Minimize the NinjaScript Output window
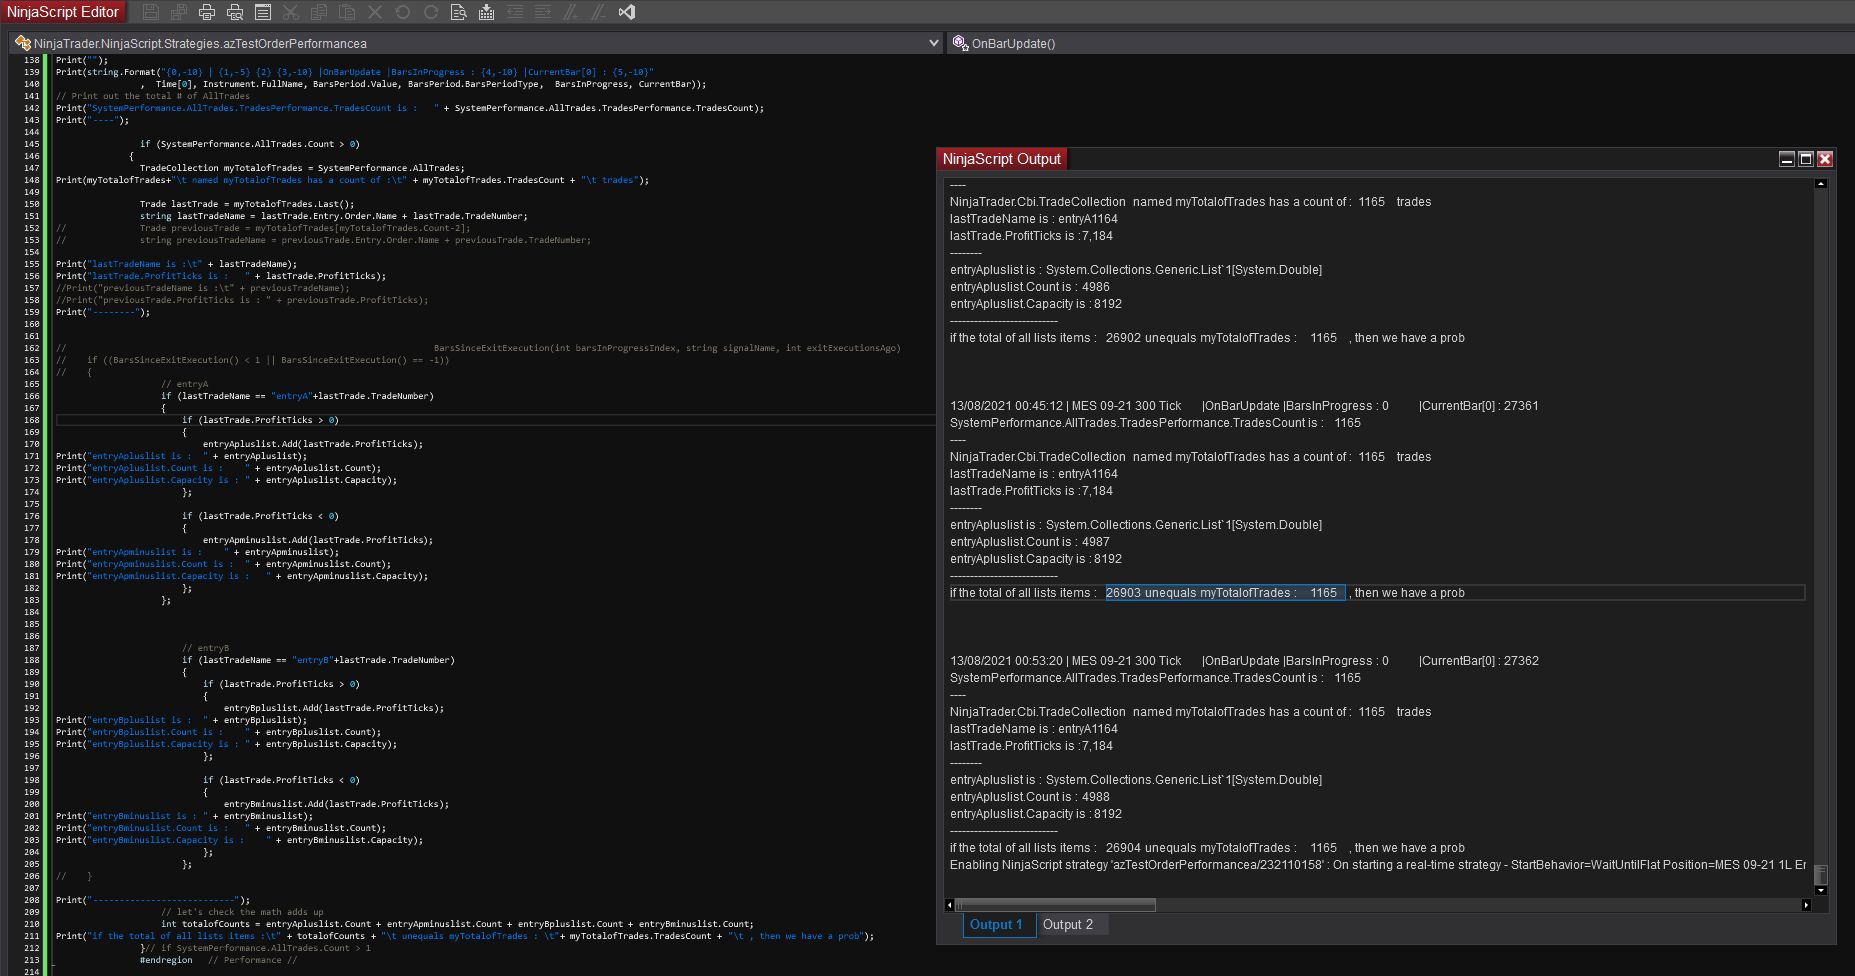The width and height of the screenshot is (1855, 976). coord(1787,159)
